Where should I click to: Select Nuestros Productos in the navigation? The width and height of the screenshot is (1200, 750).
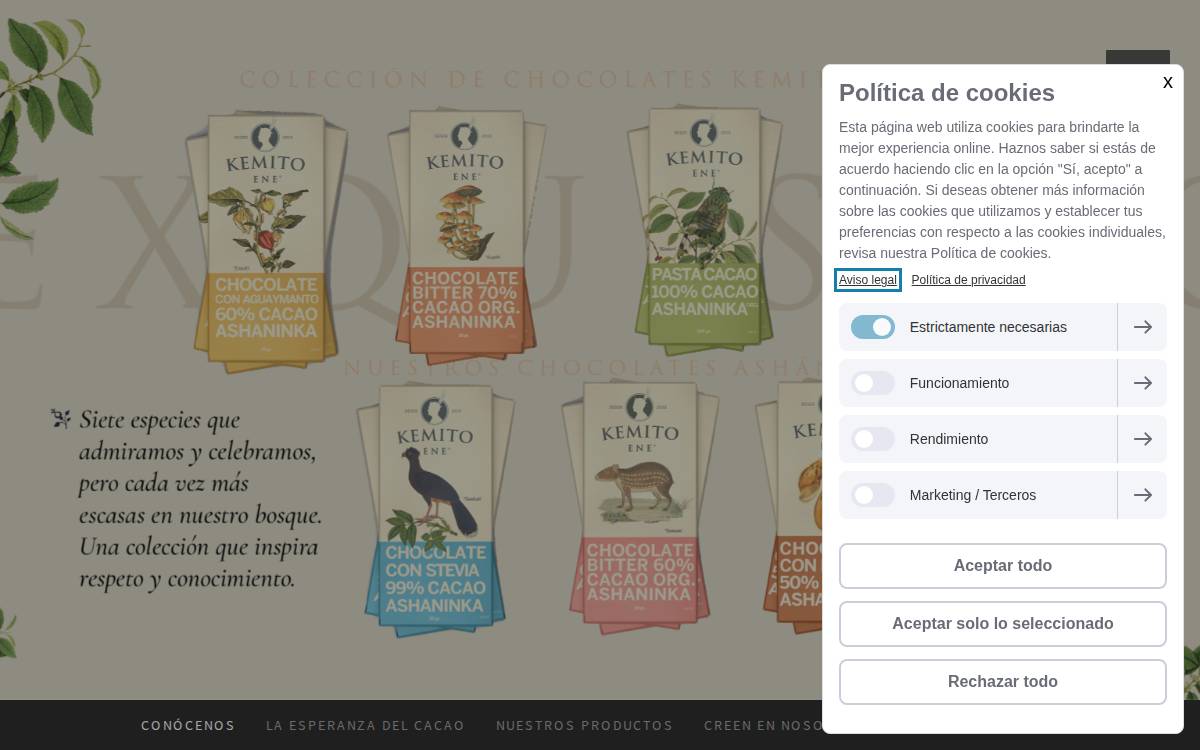(584, 726)
